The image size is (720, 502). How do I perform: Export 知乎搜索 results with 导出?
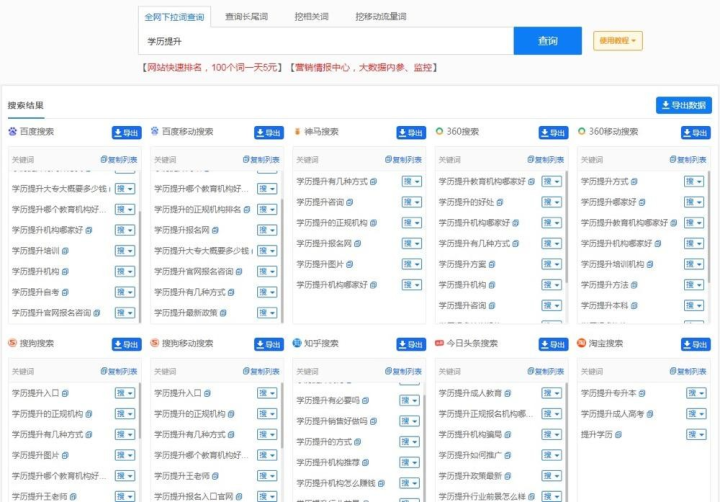point(411,344)
